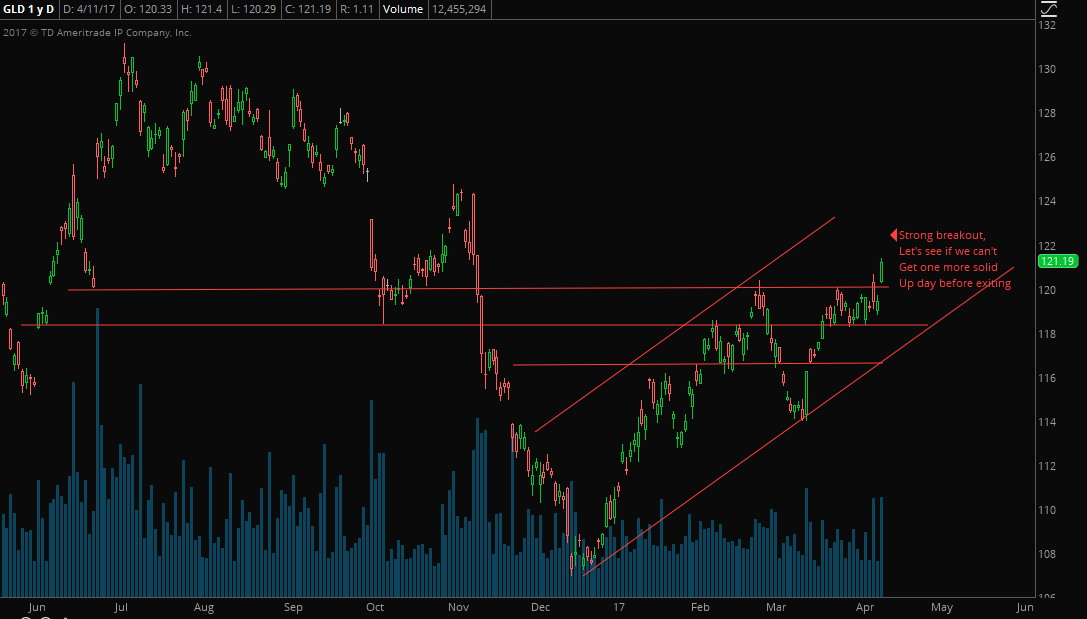
Task: Click the date field D: 4/11/17
Action: point(88,9)
